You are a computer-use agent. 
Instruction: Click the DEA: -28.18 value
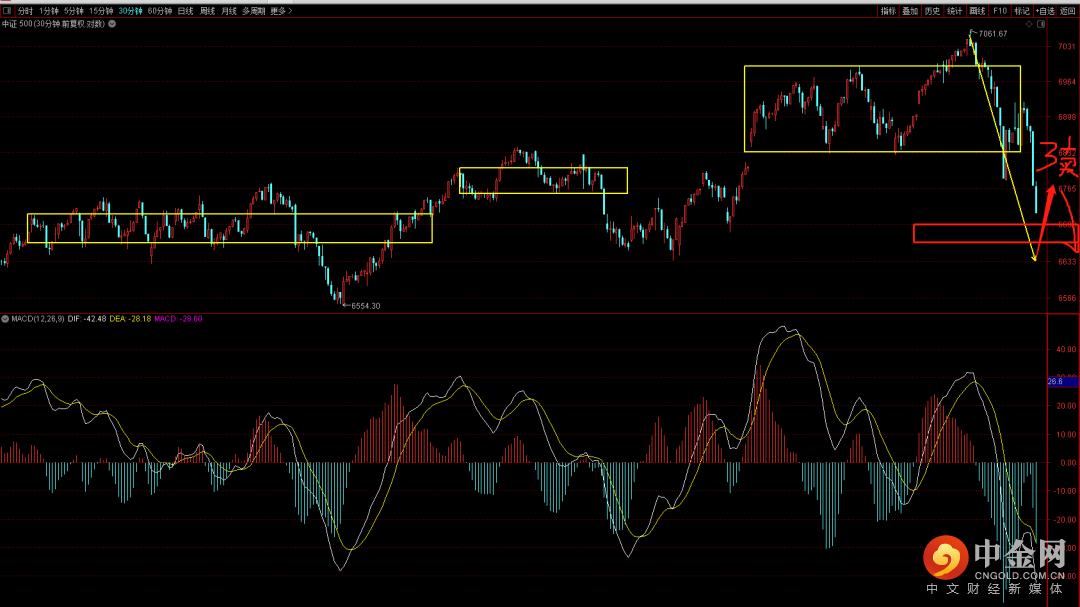[x=130, y=319]
